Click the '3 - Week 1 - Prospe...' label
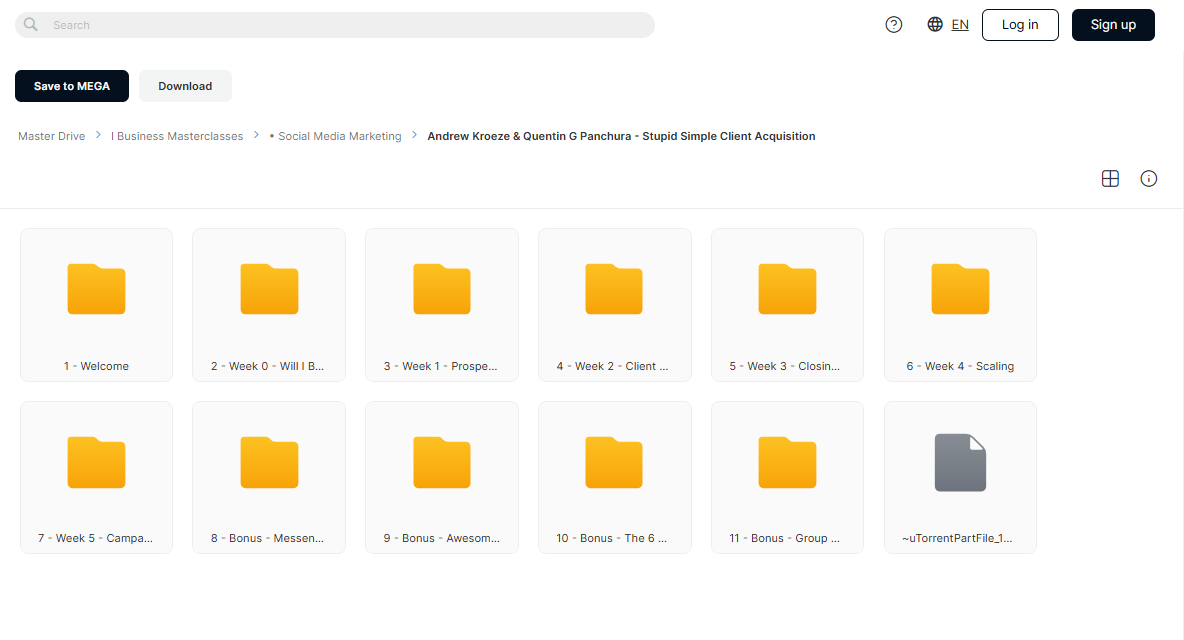This screenshot has height=640, width=1184. (x=440, y=366)
